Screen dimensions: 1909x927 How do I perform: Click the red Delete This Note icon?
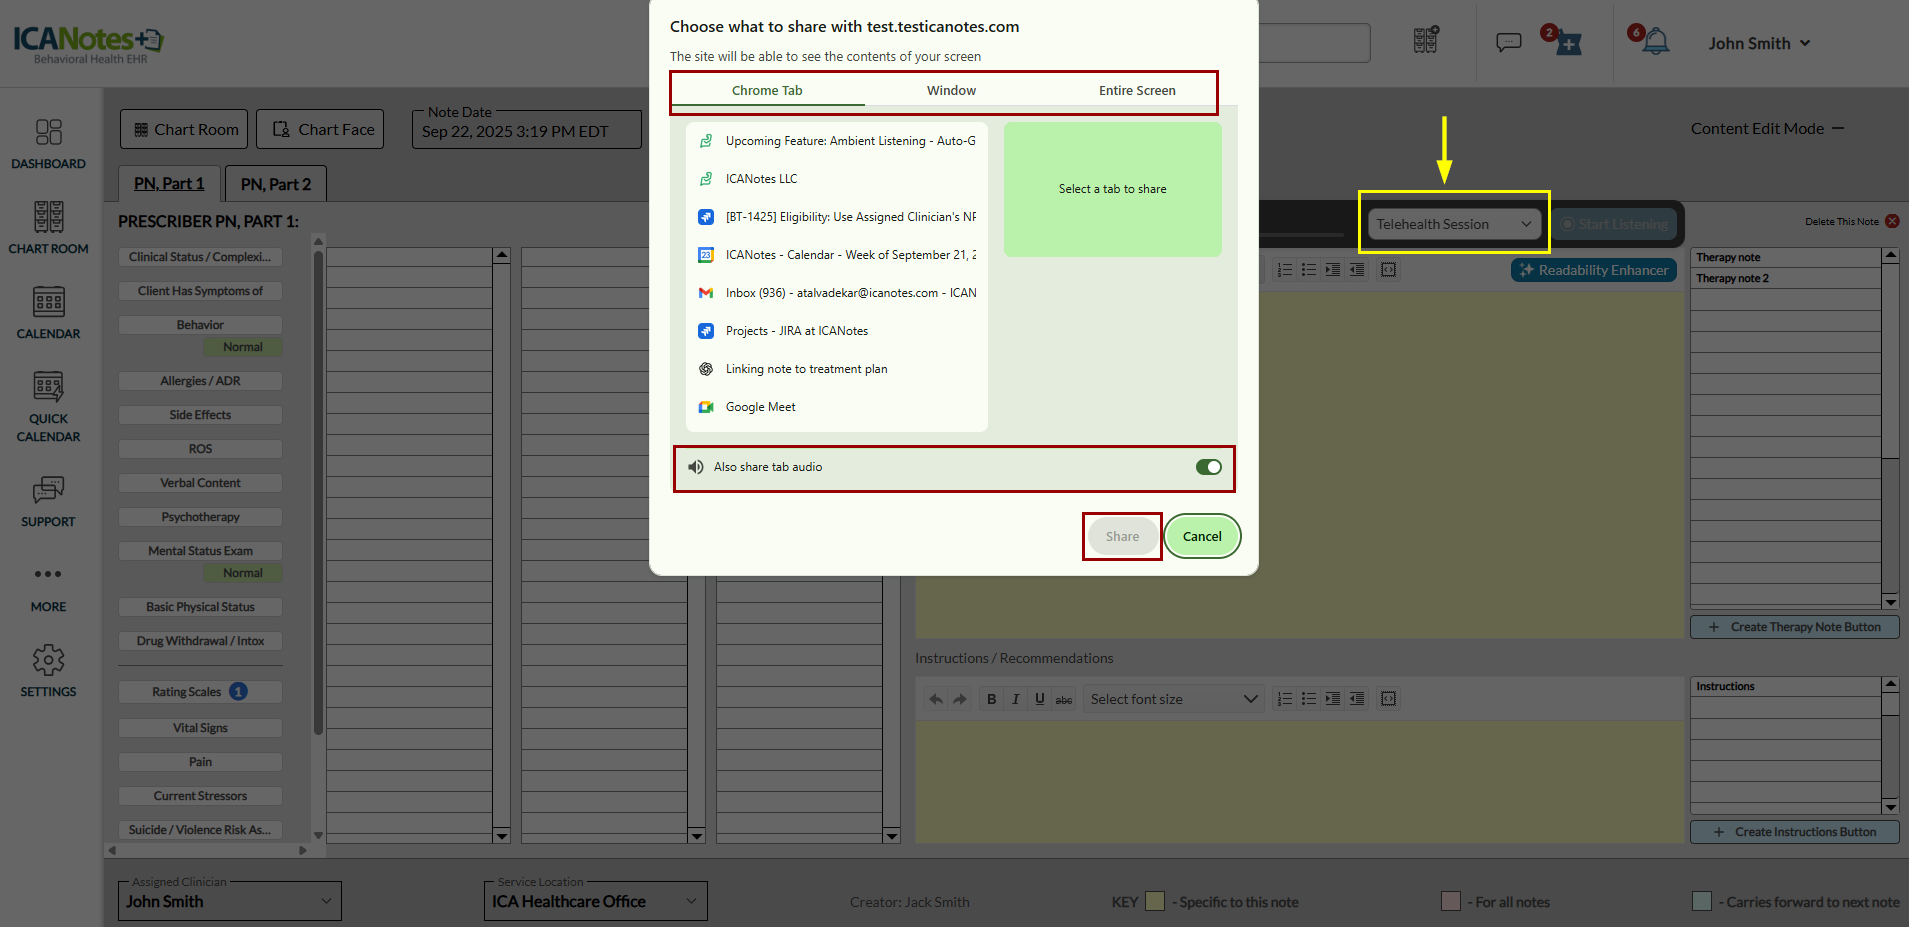click(x=1892, y=222)
